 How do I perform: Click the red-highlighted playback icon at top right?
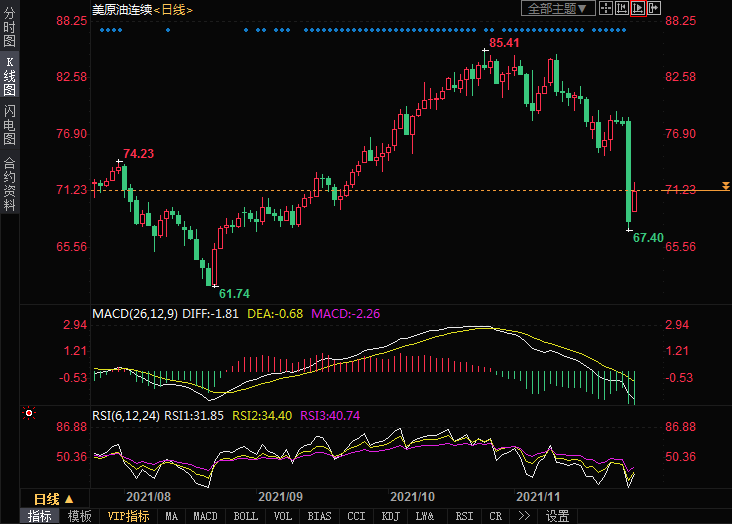(x=638, y=9)
